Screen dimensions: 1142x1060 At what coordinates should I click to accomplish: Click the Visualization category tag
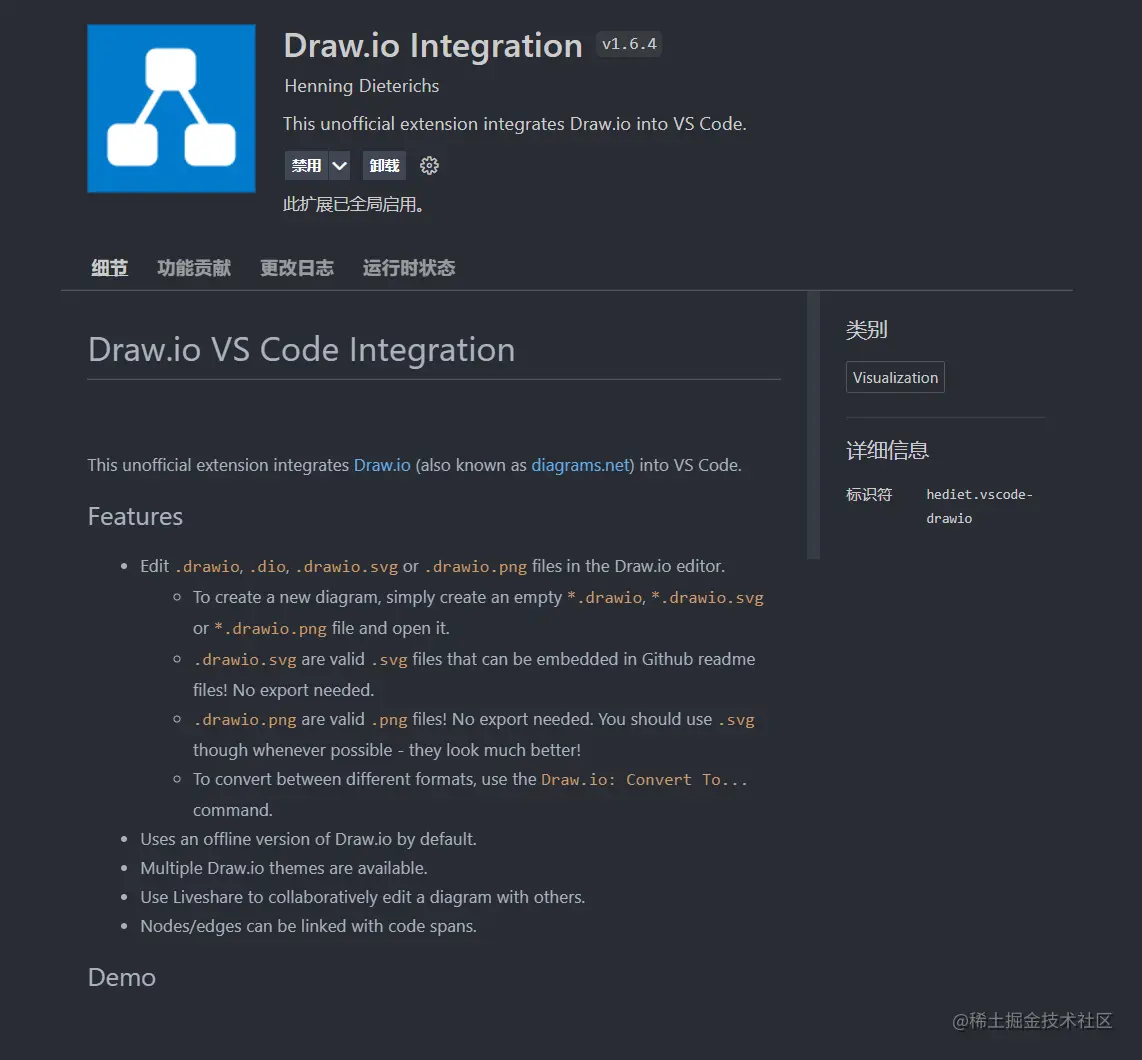pos(895,377)
